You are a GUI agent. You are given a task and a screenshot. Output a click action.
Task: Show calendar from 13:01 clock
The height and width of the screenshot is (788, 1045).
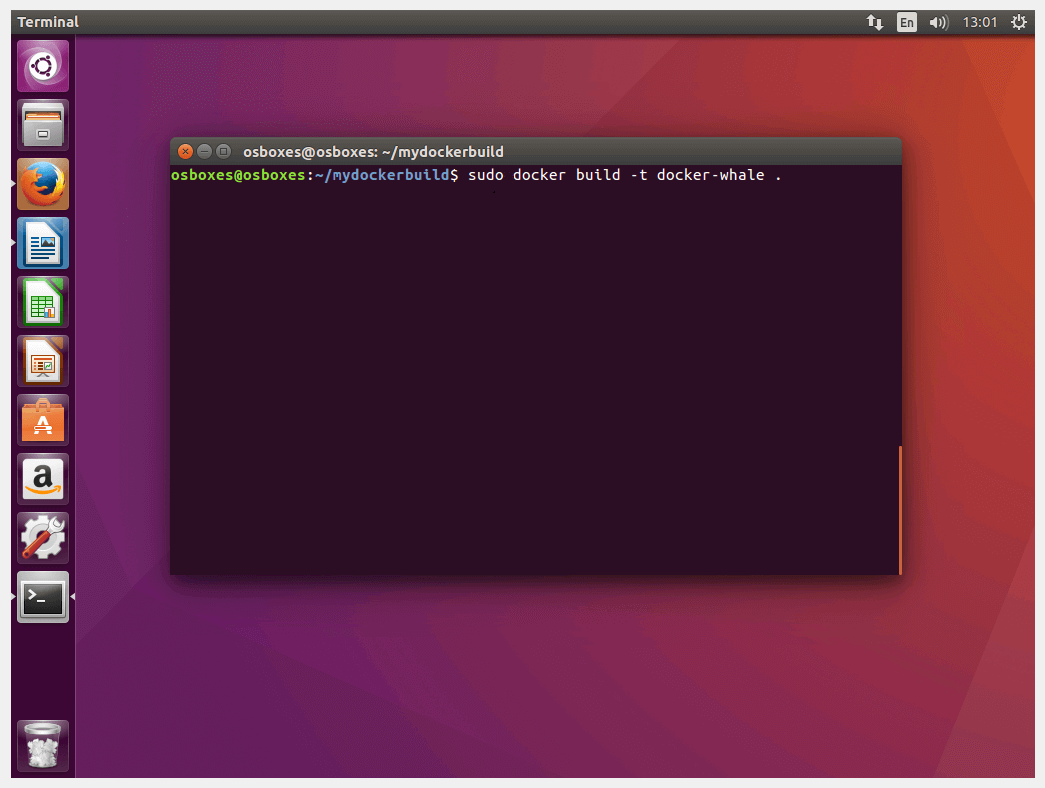coord(980,22)
